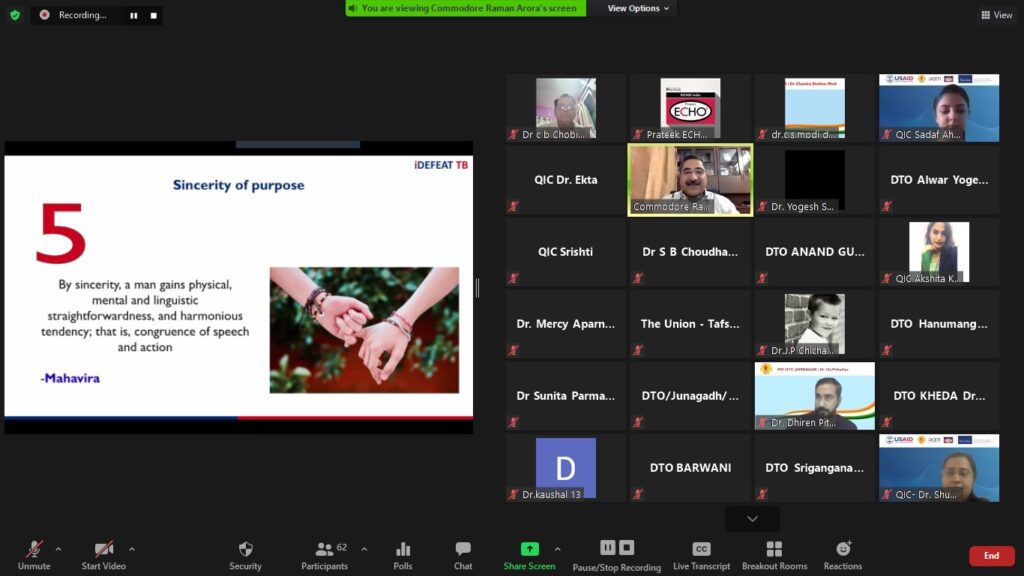
Task: Open the Reactions menu
Action: 843,555
